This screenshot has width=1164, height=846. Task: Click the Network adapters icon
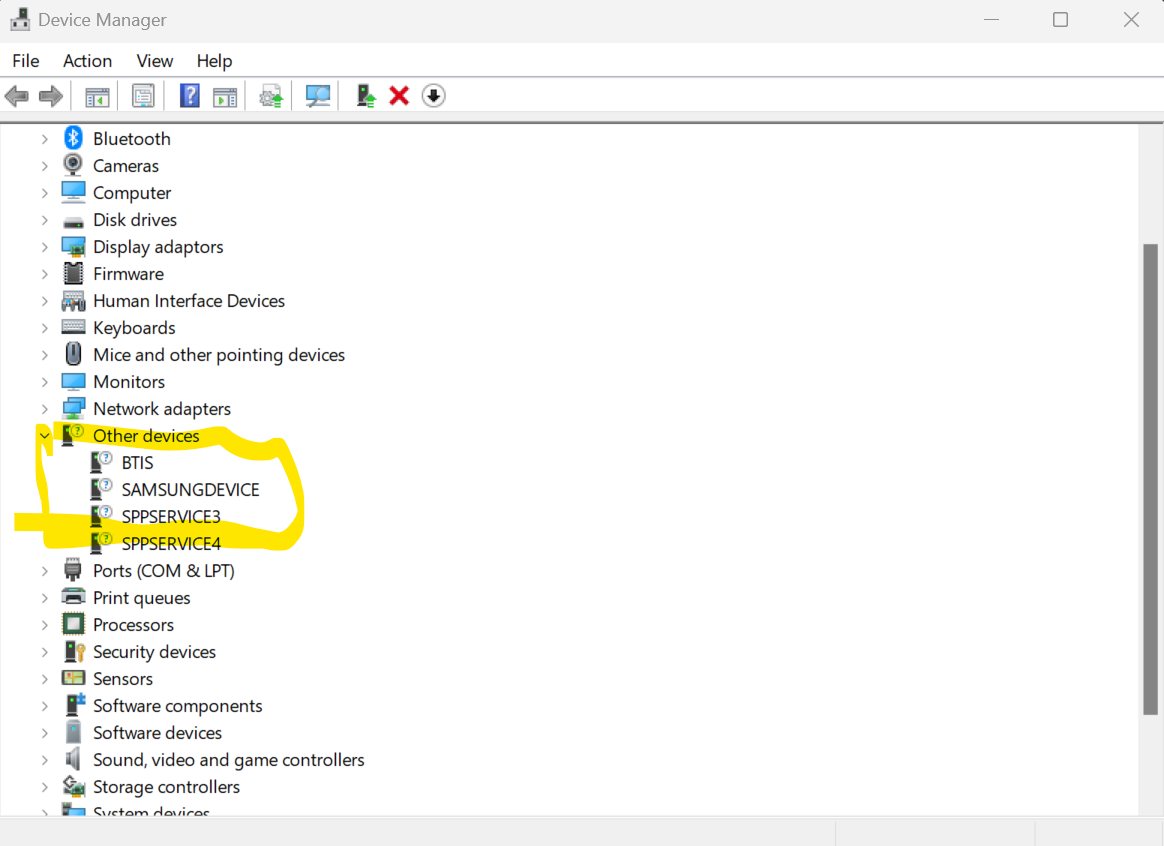pyautogui.click(x=73, y=408)
